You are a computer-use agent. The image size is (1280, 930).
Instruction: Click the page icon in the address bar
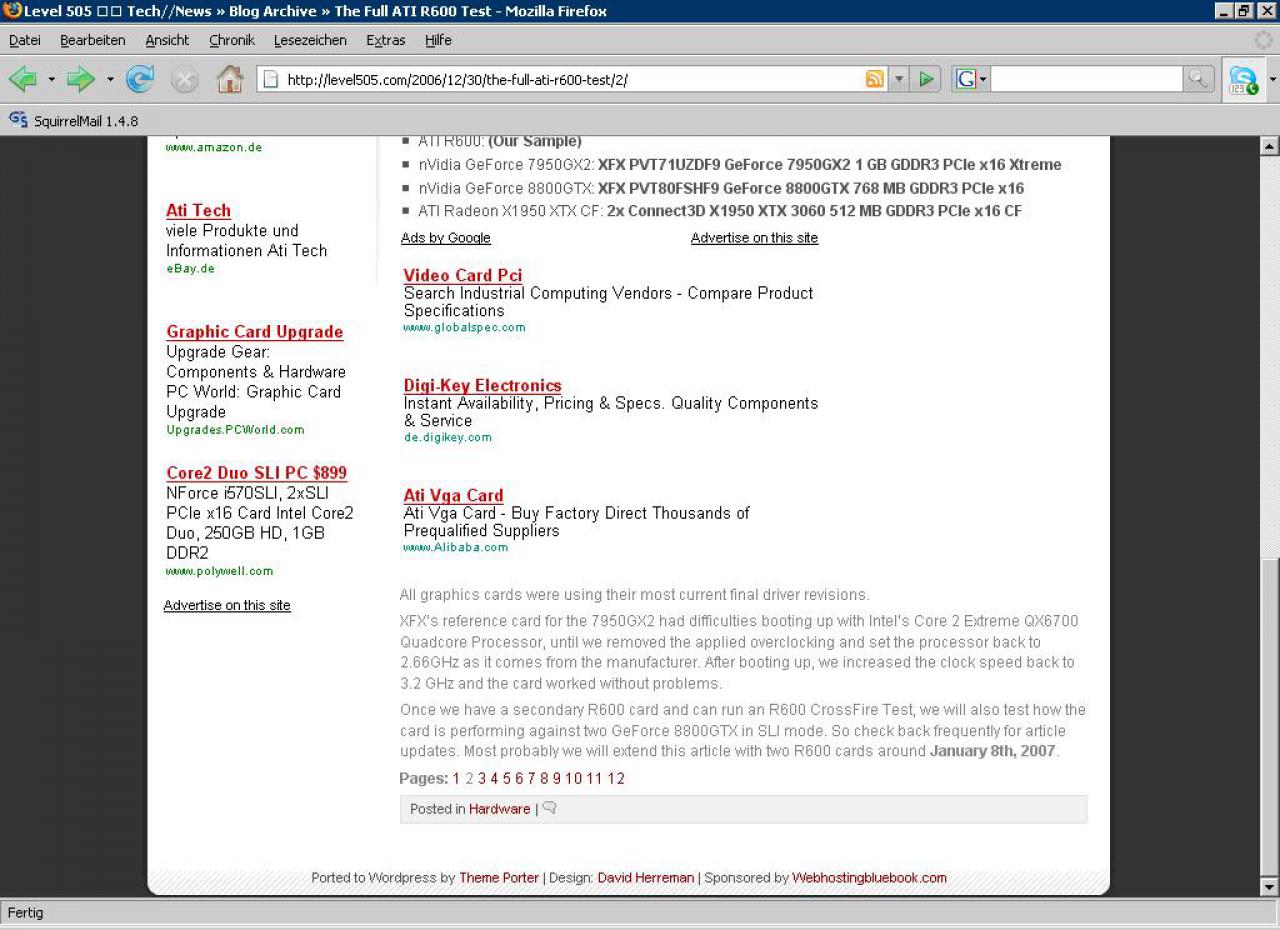[x=270, y=79]
